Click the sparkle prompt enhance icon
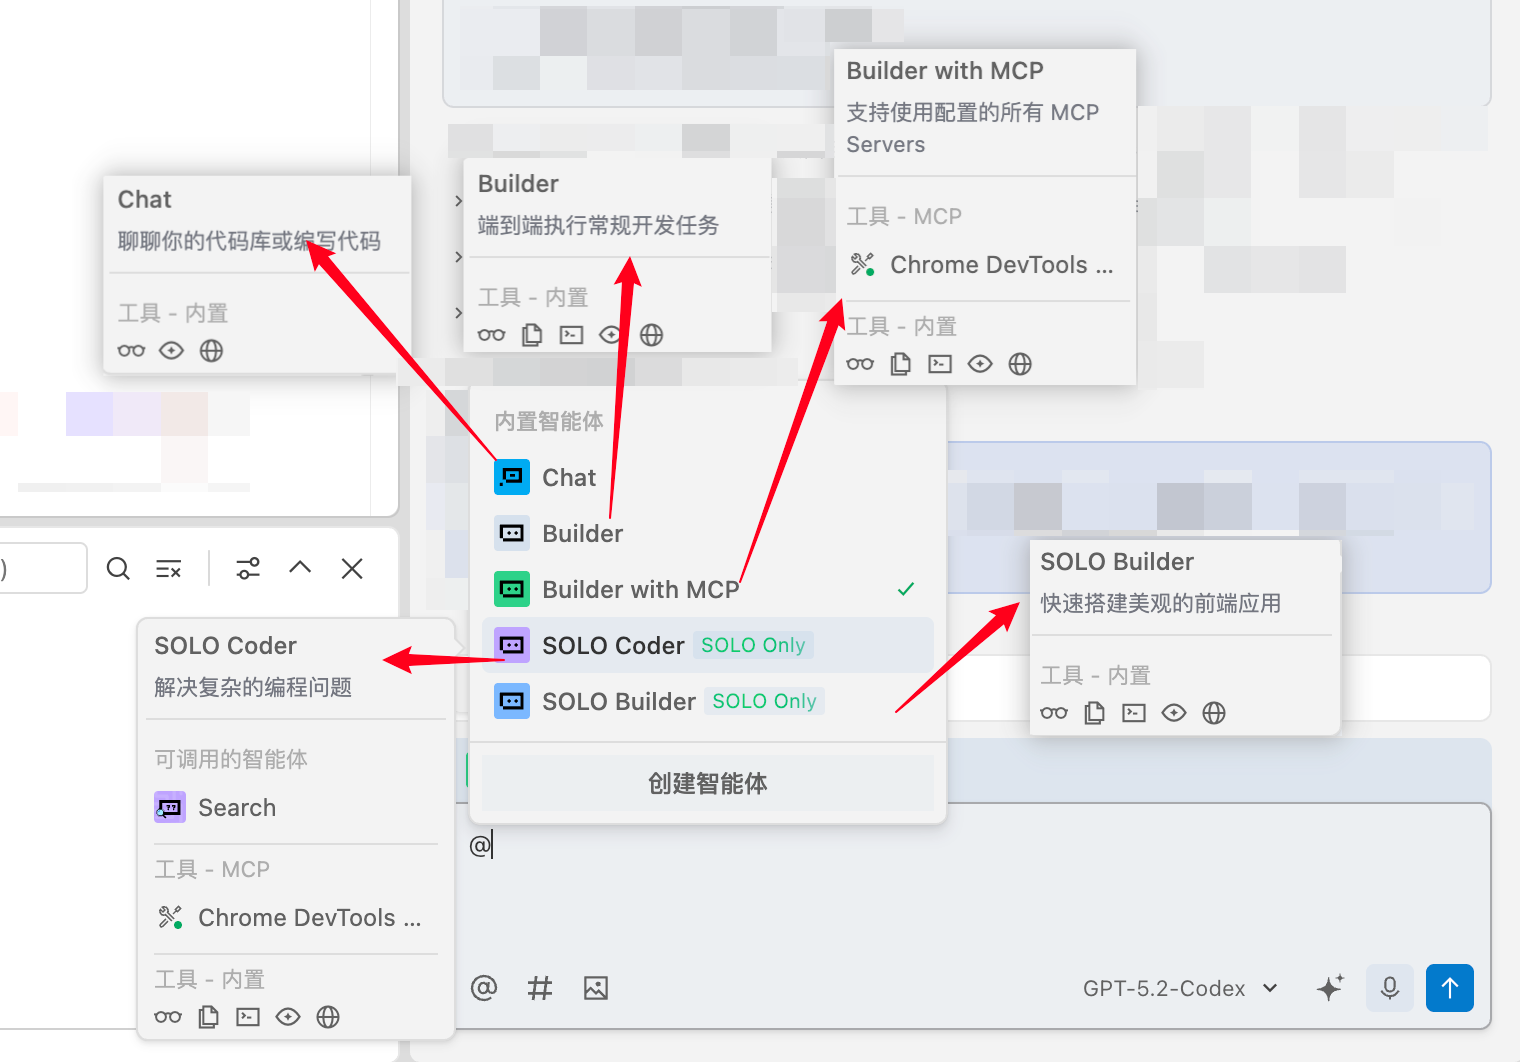The width and height of the screenshot is (1520, 1062). (1330, 988)
